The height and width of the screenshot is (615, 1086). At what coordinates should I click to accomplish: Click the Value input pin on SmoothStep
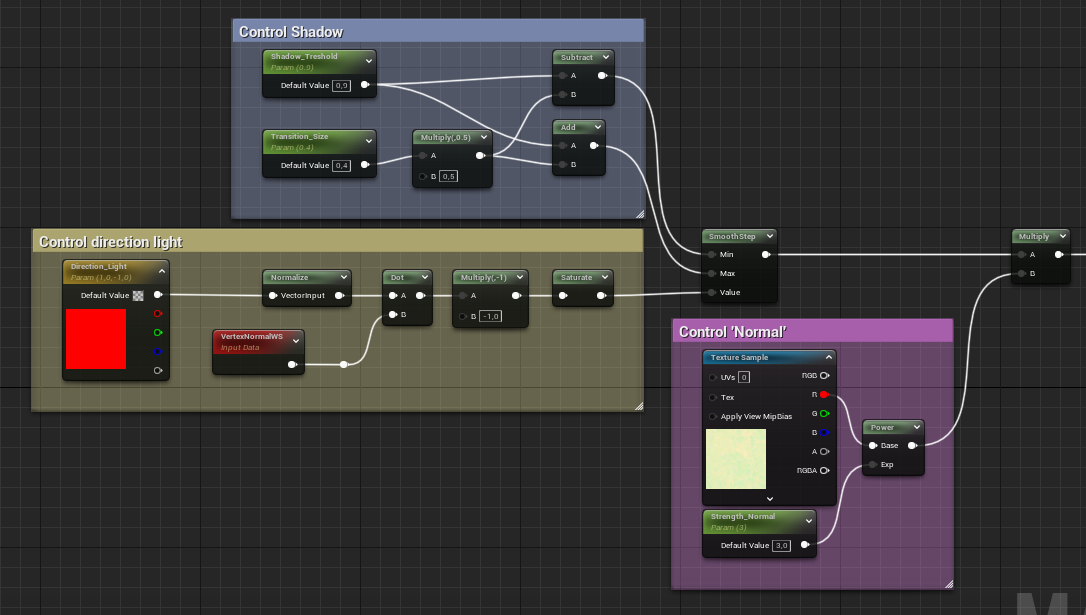pos(710,292)
